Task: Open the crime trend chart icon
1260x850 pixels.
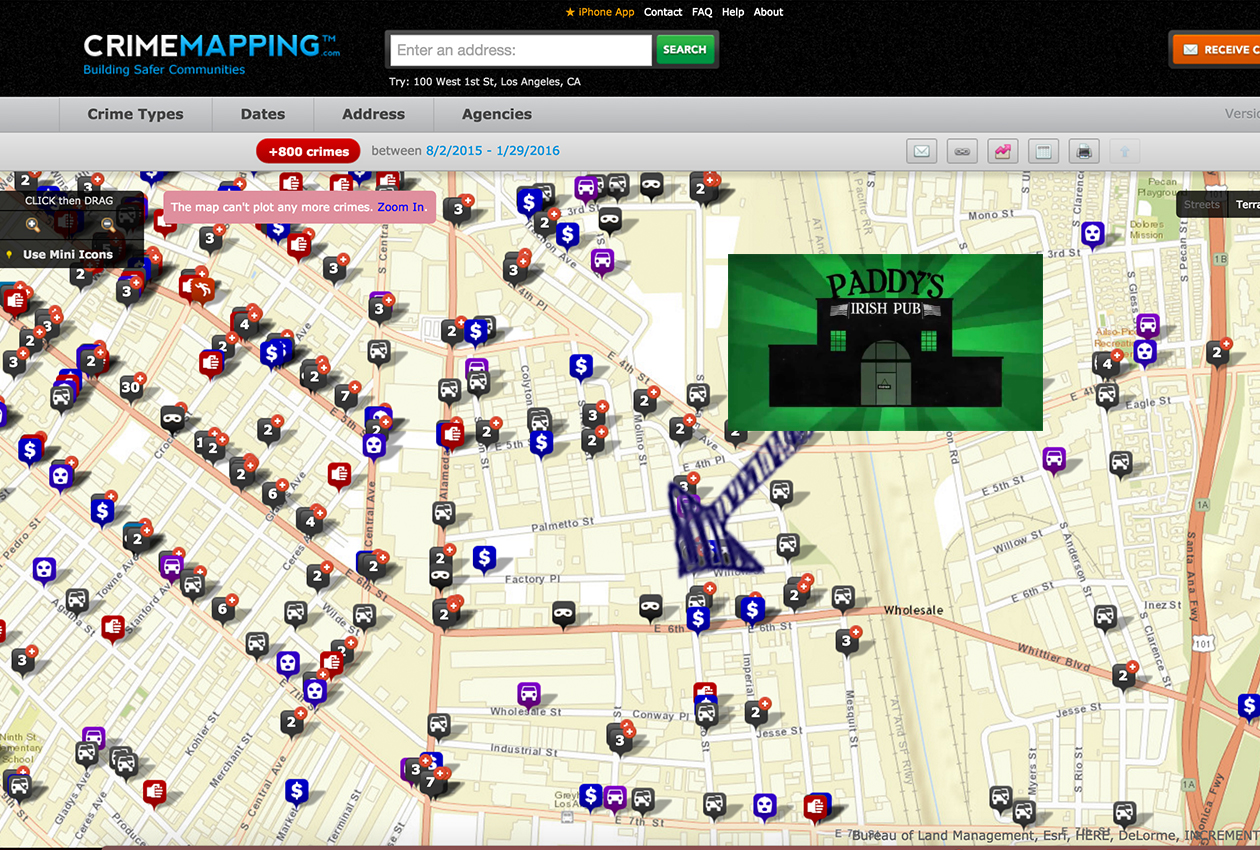Action: [x=1003, y=152]
